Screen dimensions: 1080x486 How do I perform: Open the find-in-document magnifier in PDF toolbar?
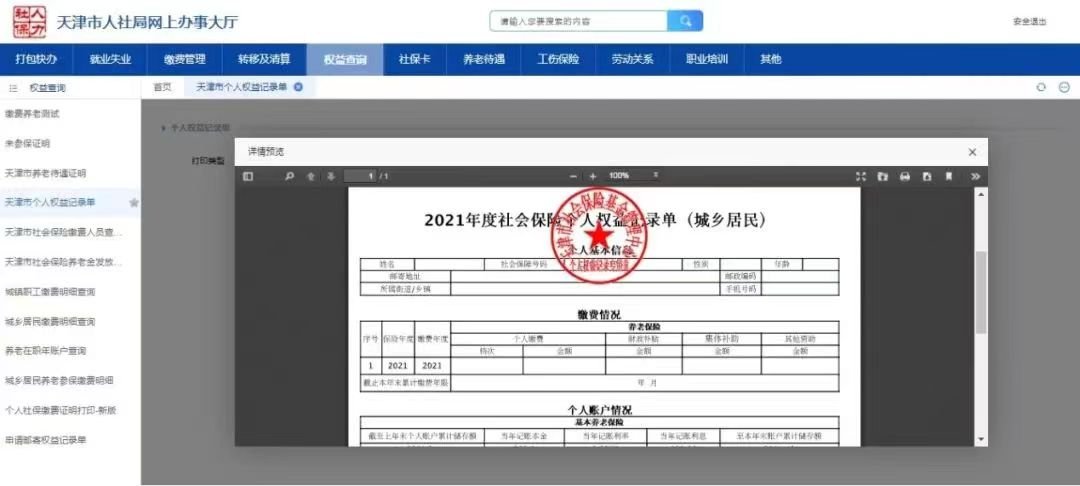pyautogui.click(x=289, y=176)
